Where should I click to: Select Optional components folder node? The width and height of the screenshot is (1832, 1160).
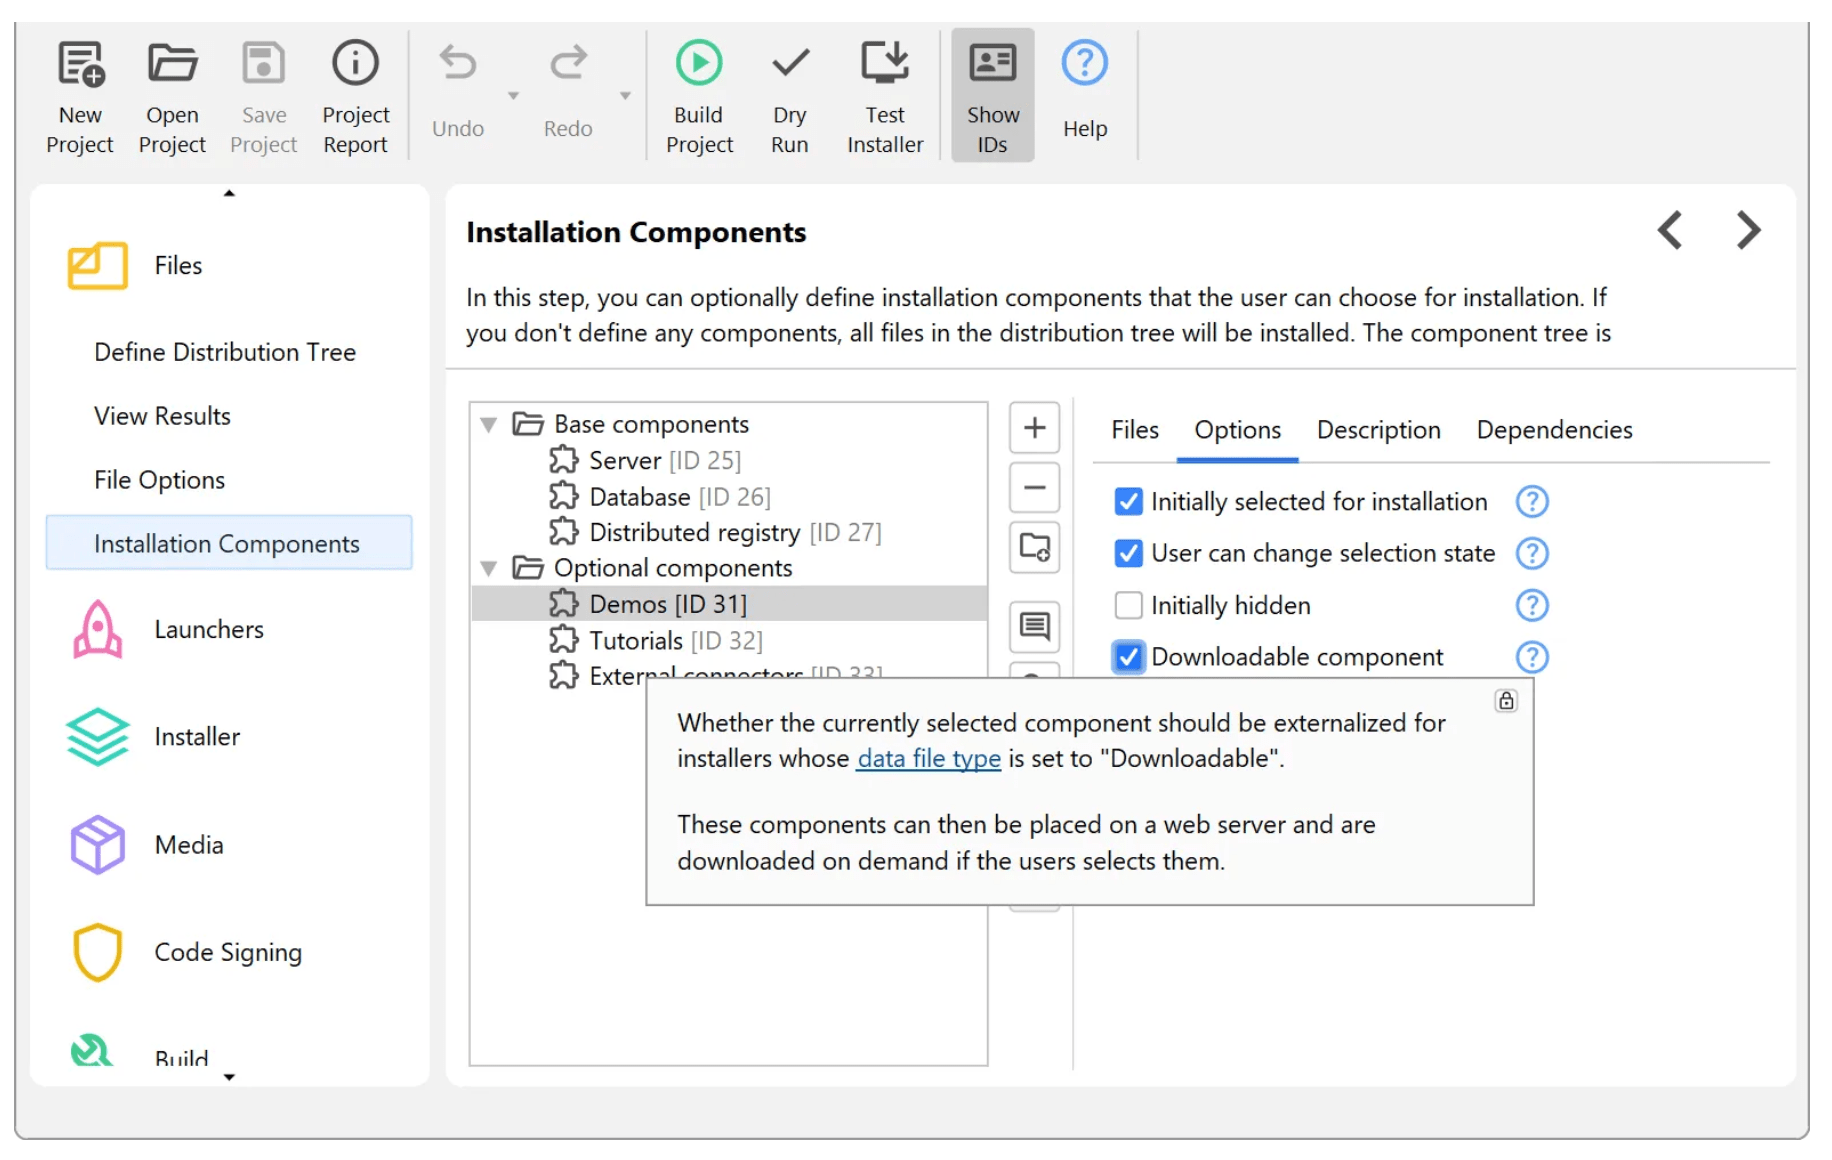coord(672,568)
